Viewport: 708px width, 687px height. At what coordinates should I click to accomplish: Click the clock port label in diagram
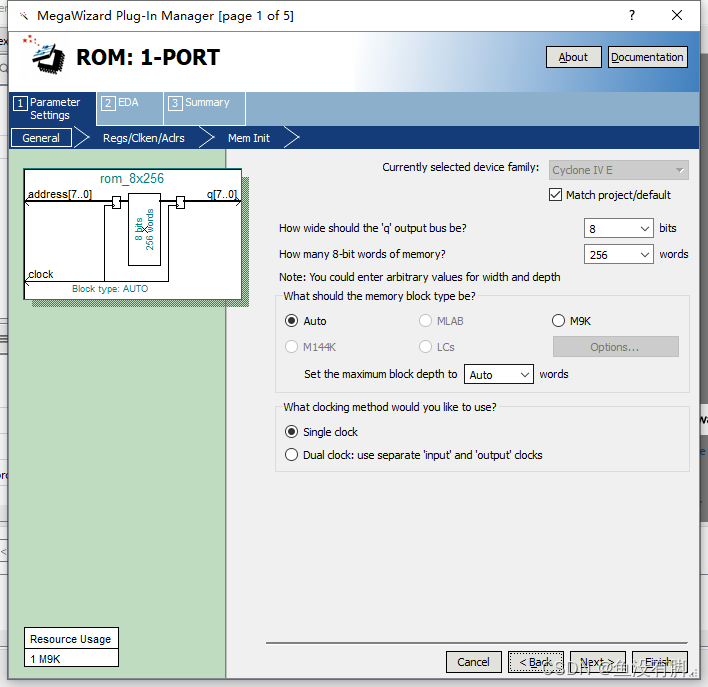41,274
